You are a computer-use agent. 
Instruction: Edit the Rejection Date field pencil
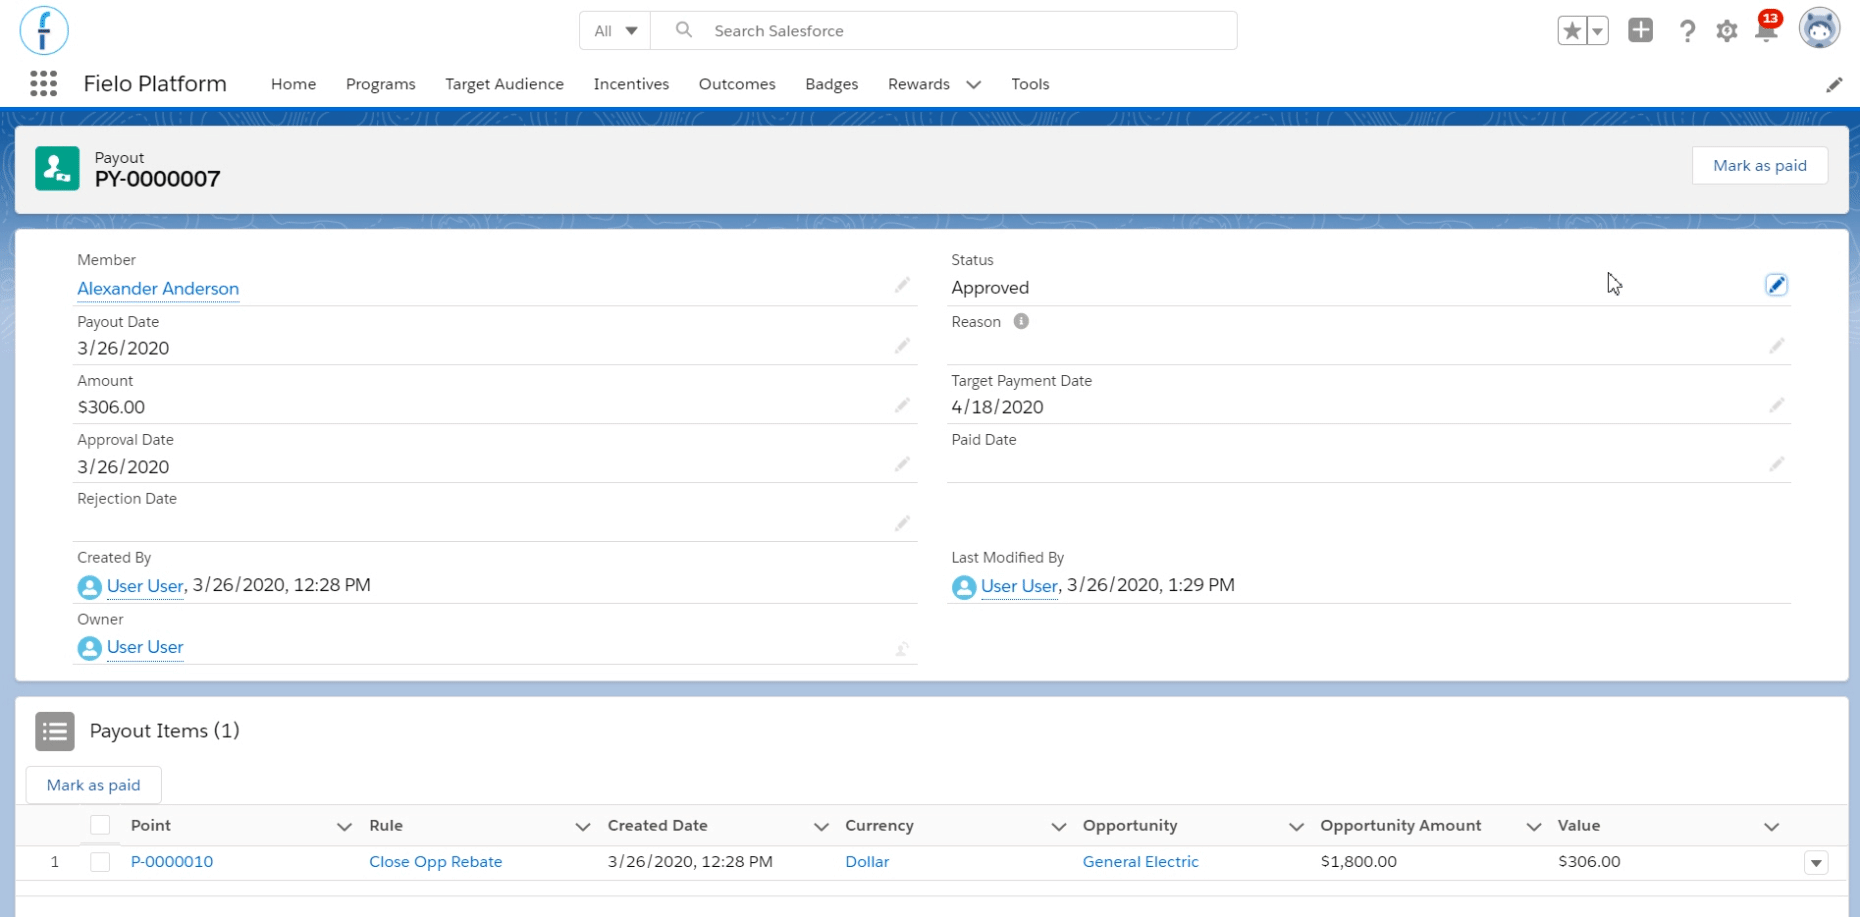click(902, 523)
